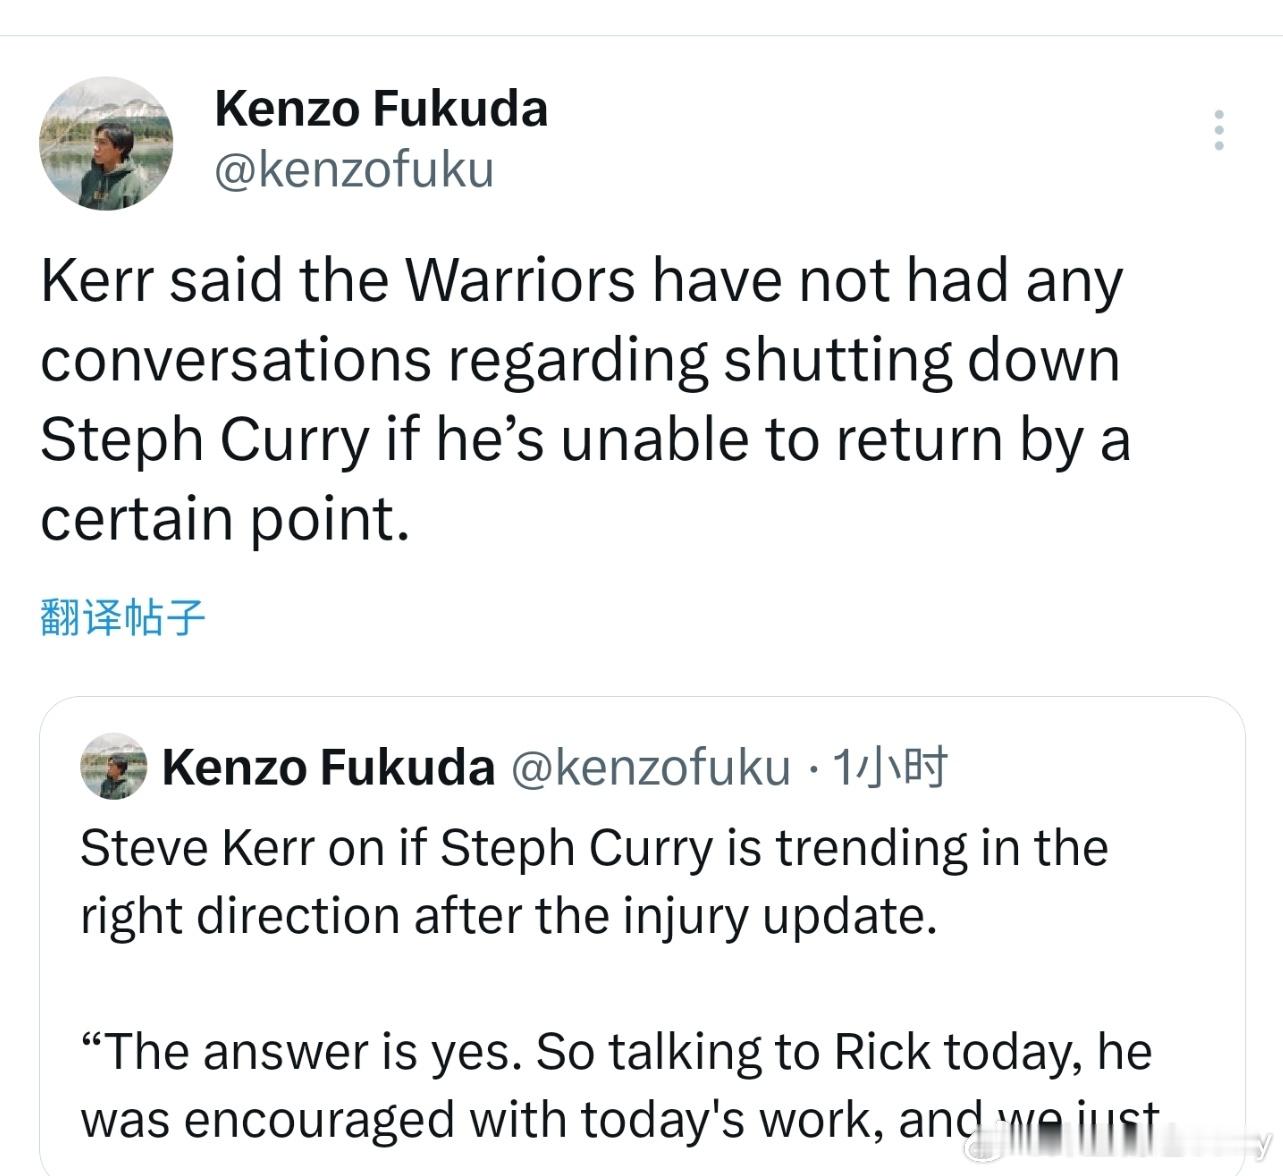Image resolution: width=1283 pixels, height=1176 pixels.
Task: Click the line starting "Kerr said the Warriors"
Action: (581, 280)
